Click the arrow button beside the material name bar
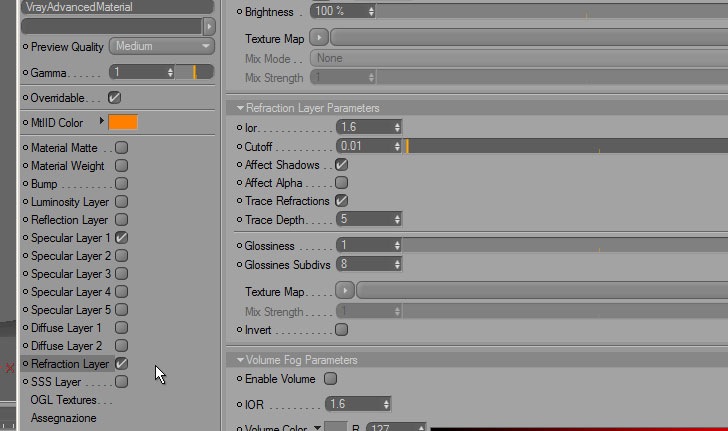Viewport: 728px width, 431px height. (209, 26)
